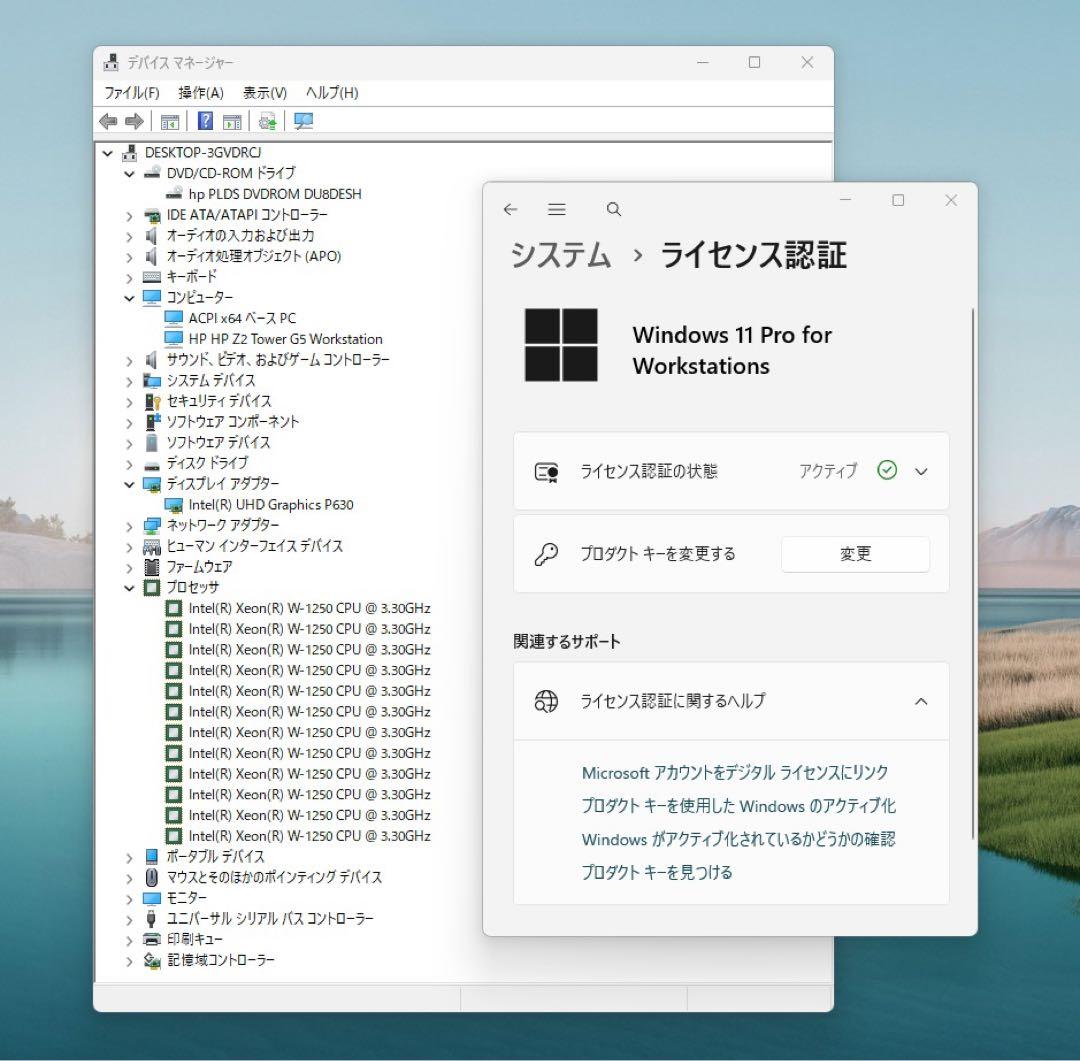Expand the 記憶域コントローラー category
The height and width of the screenshot is (1061, 1080).
pos(129,961)
